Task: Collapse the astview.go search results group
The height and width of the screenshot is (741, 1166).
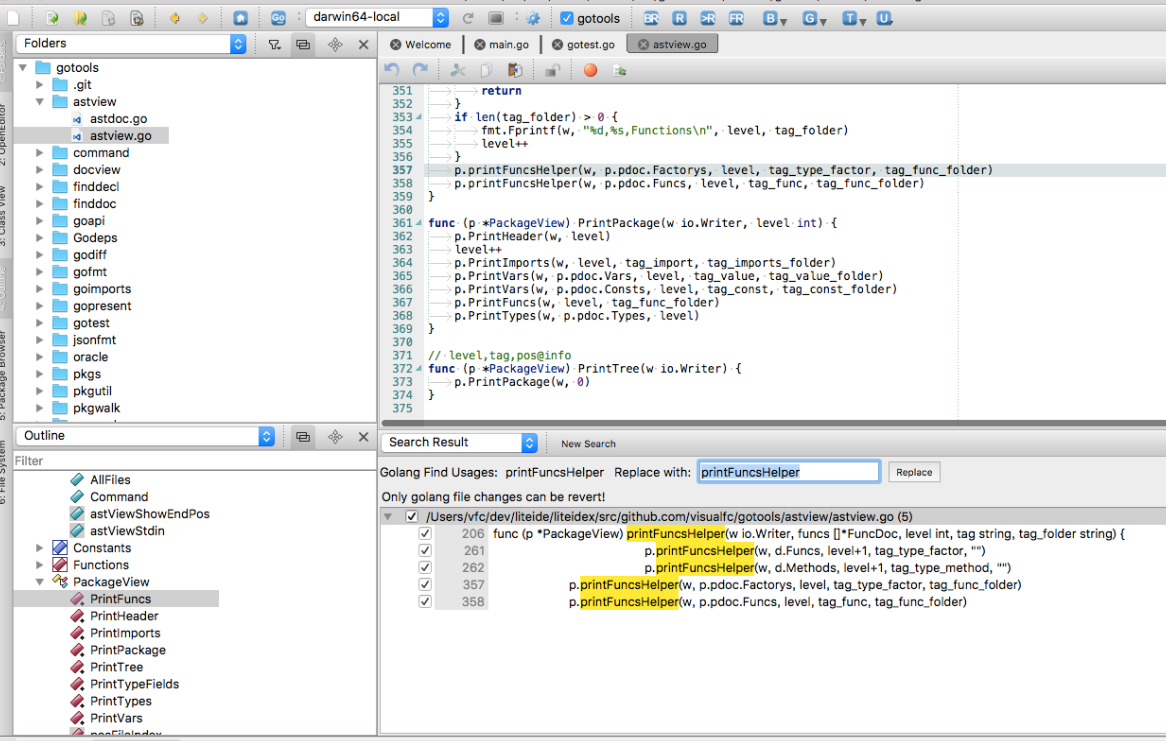Action: pos(387,516)
